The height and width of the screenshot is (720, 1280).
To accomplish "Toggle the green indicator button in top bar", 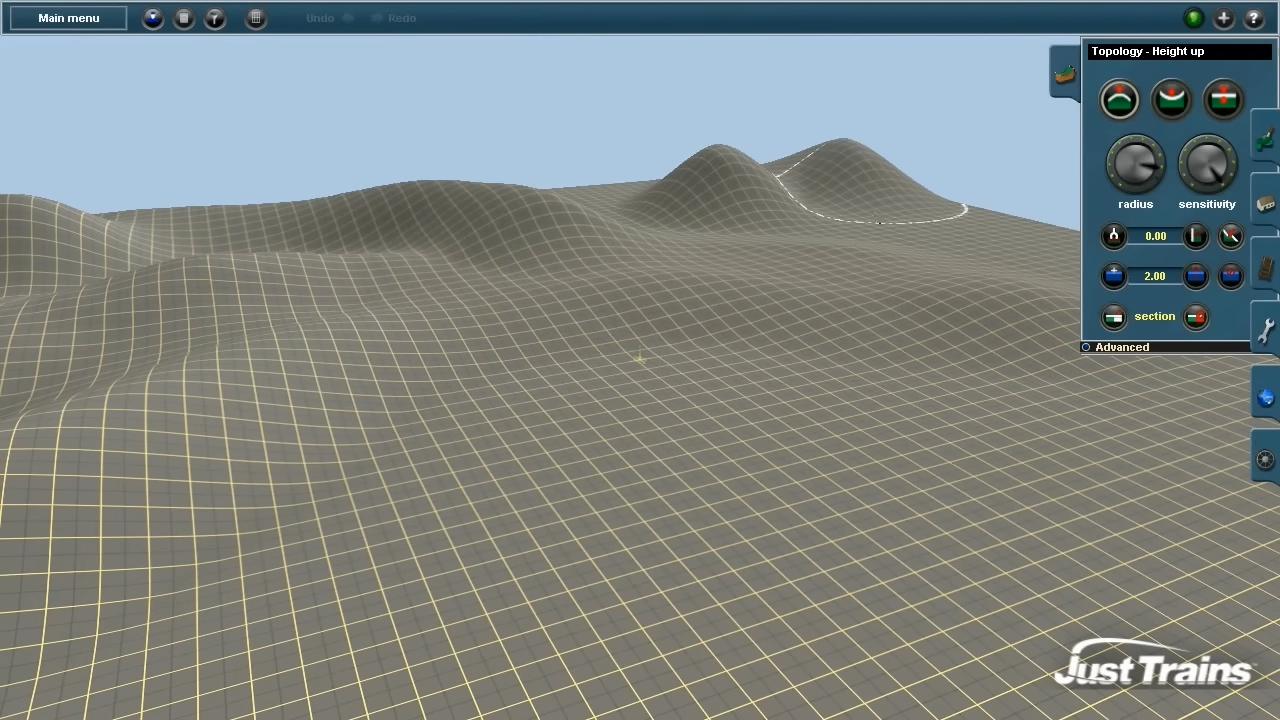I will coord(1193,18).
